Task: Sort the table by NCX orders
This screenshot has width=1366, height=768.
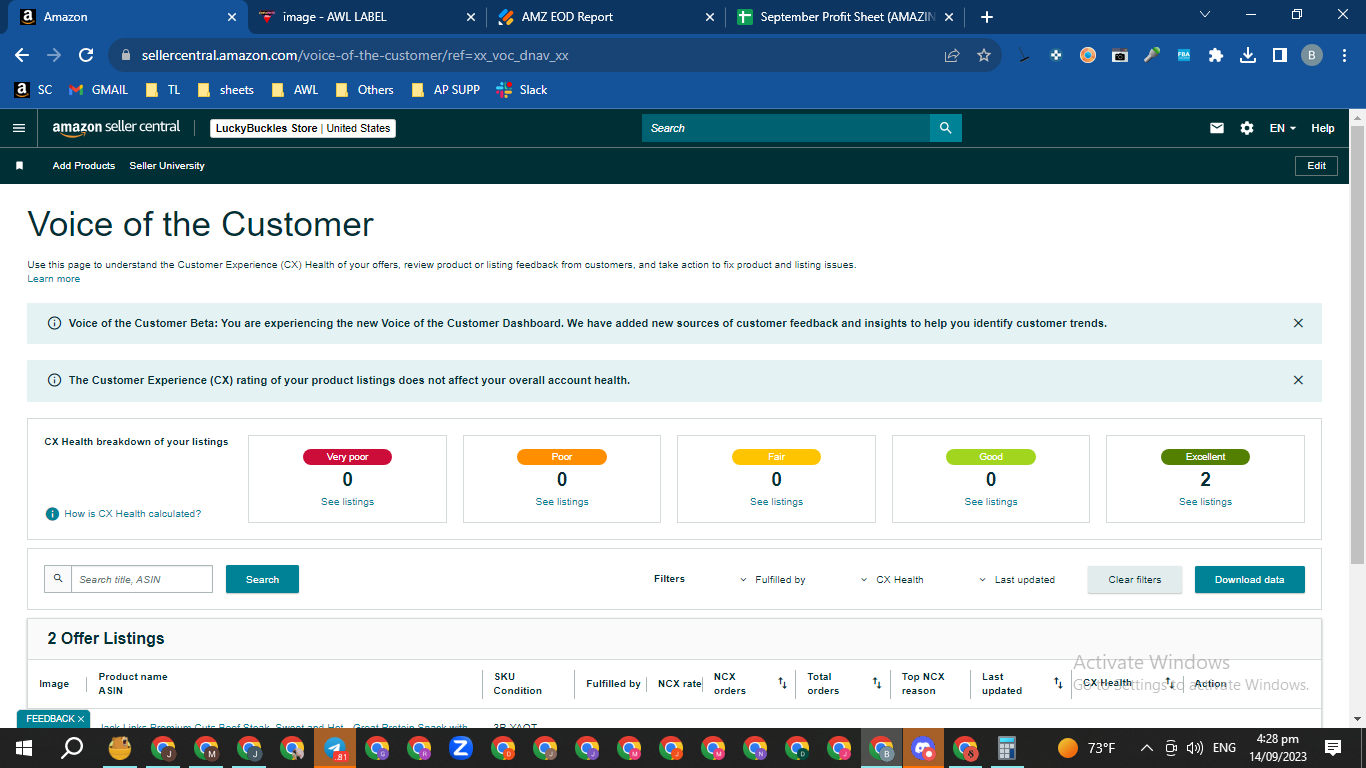Action: tap(782, 683)
